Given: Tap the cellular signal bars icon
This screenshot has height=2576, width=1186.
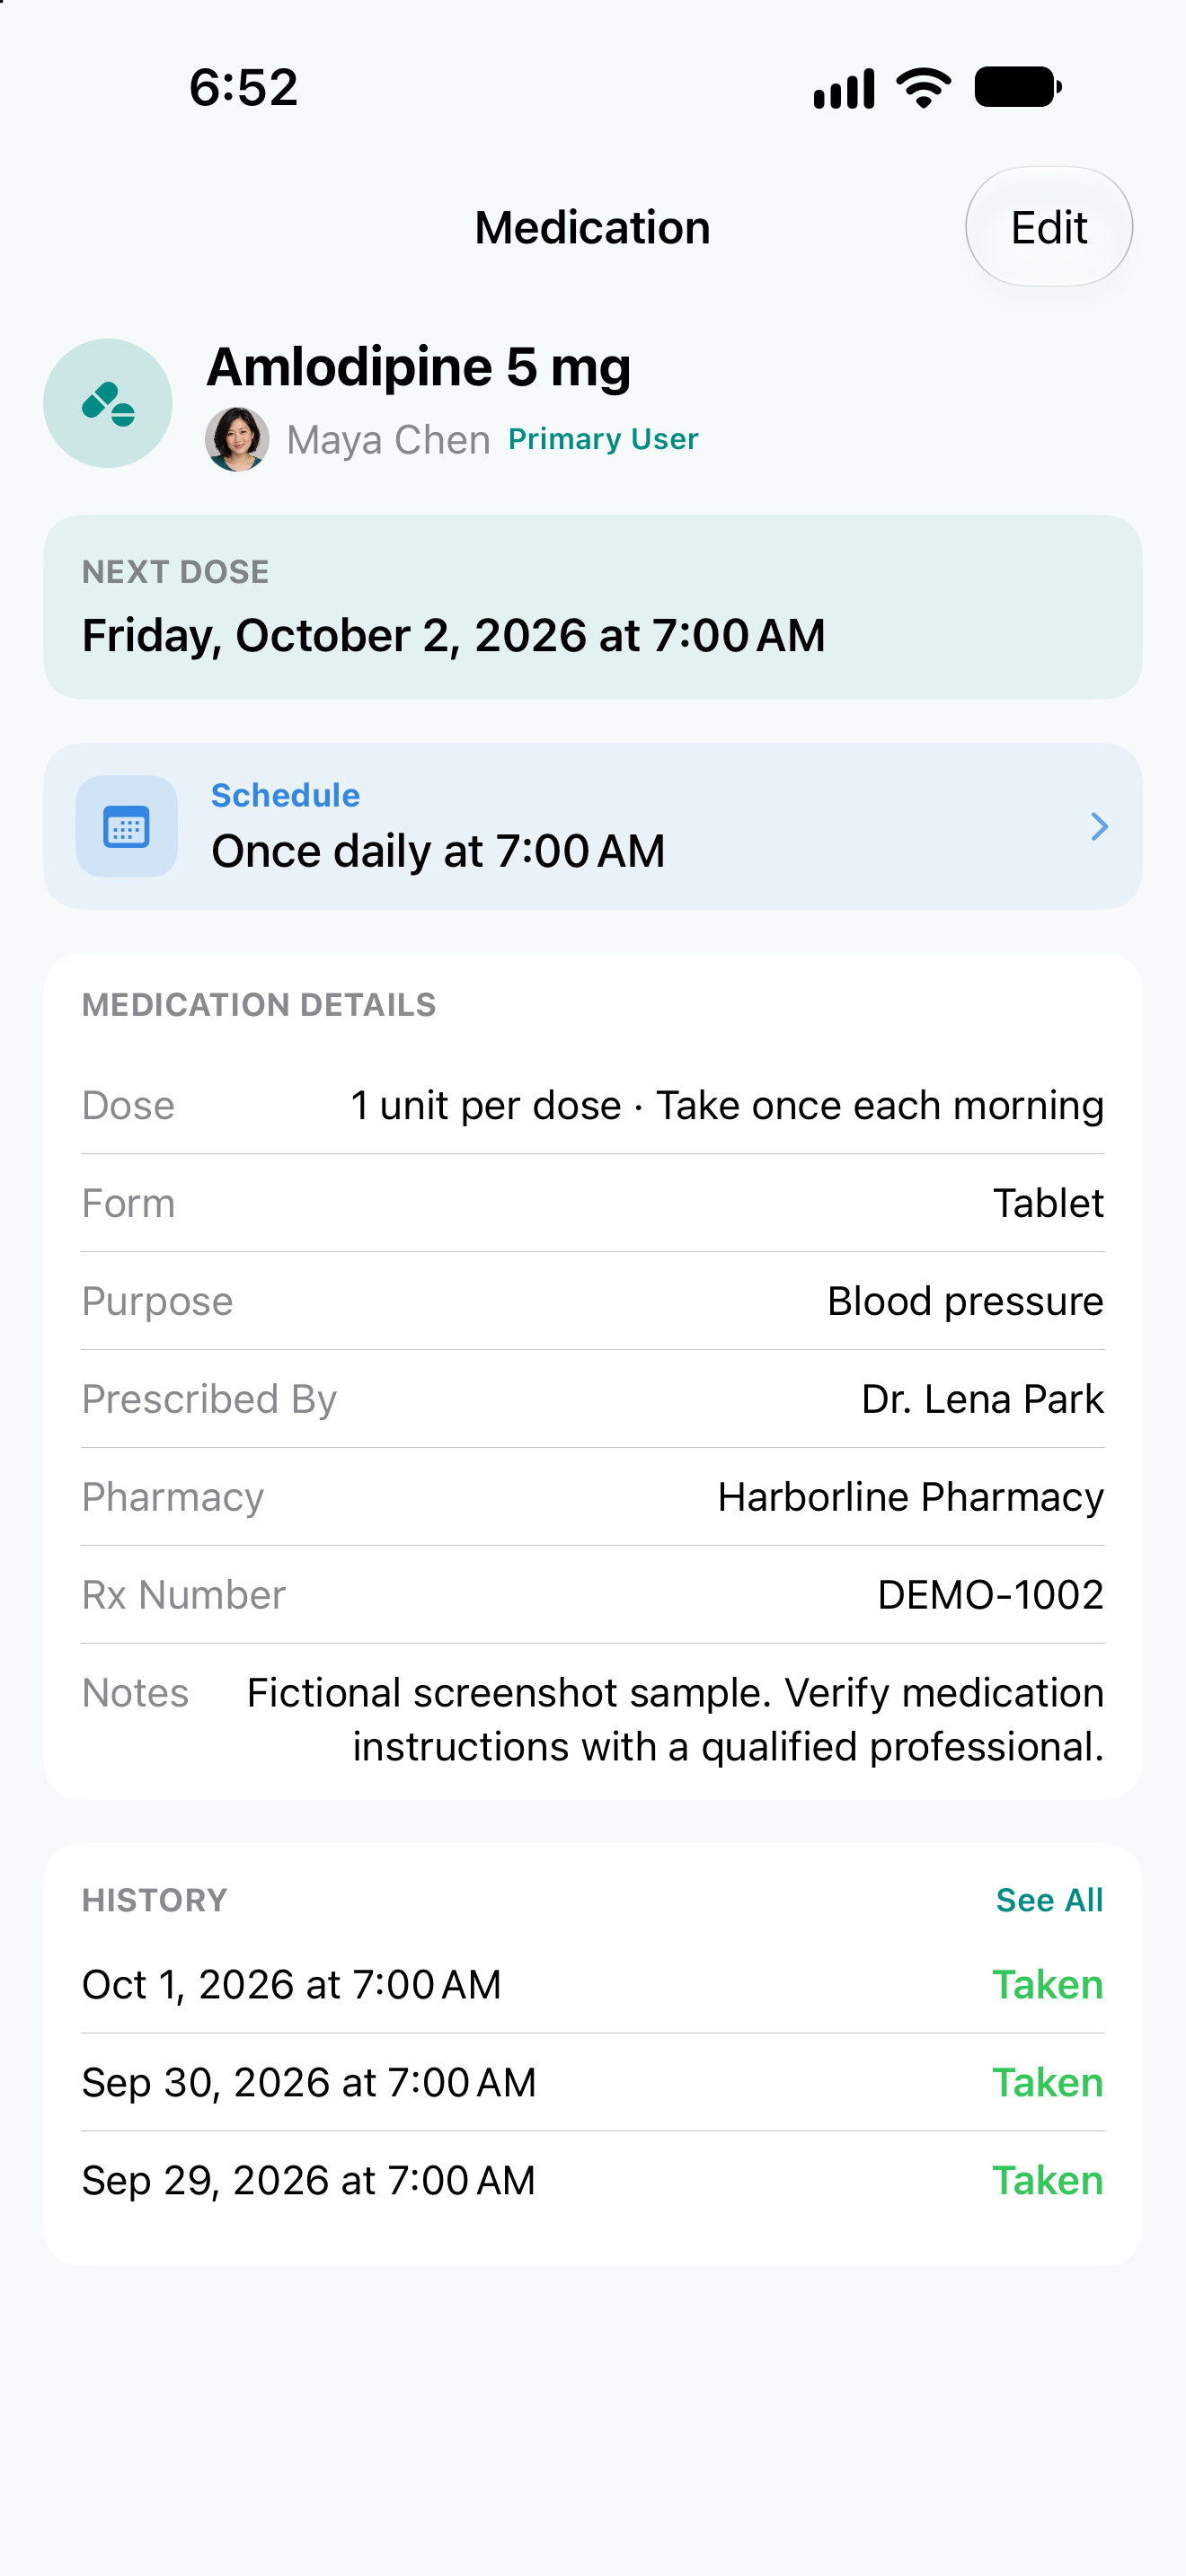Looking at the screenshot, I should point(844,88).
